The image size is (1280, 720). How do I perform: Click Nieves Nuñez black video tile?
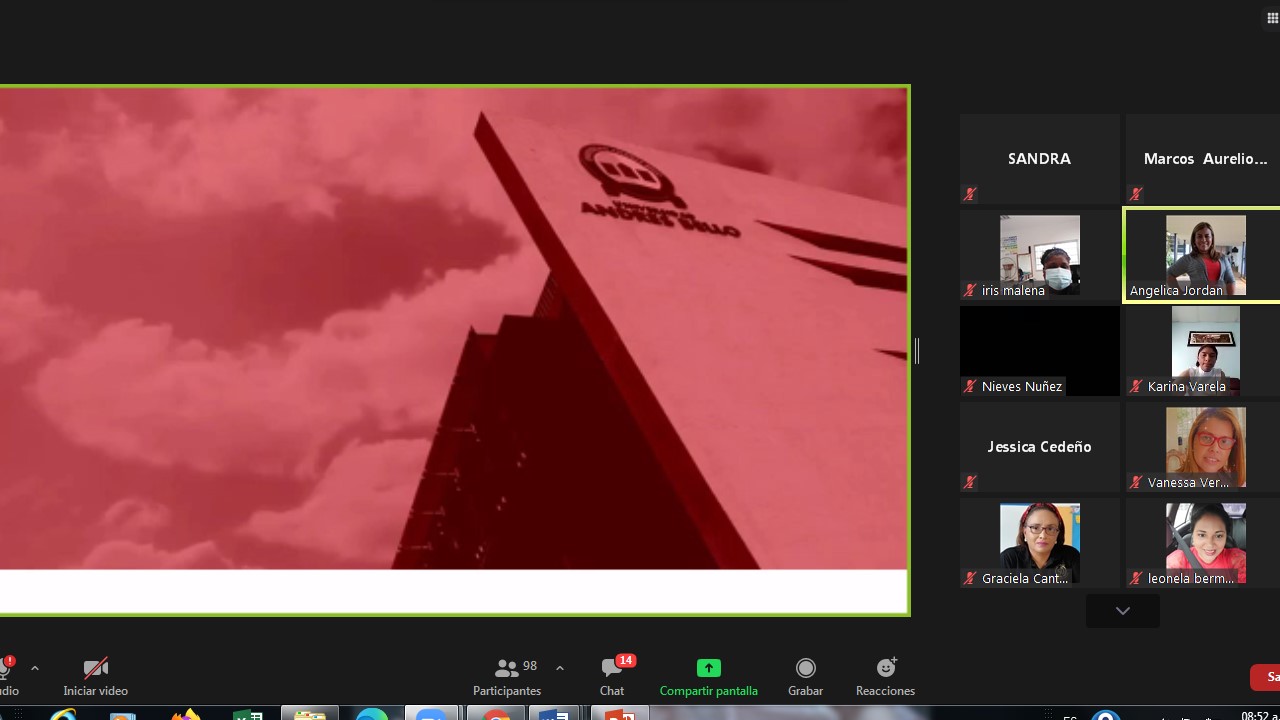[1040, 351]
